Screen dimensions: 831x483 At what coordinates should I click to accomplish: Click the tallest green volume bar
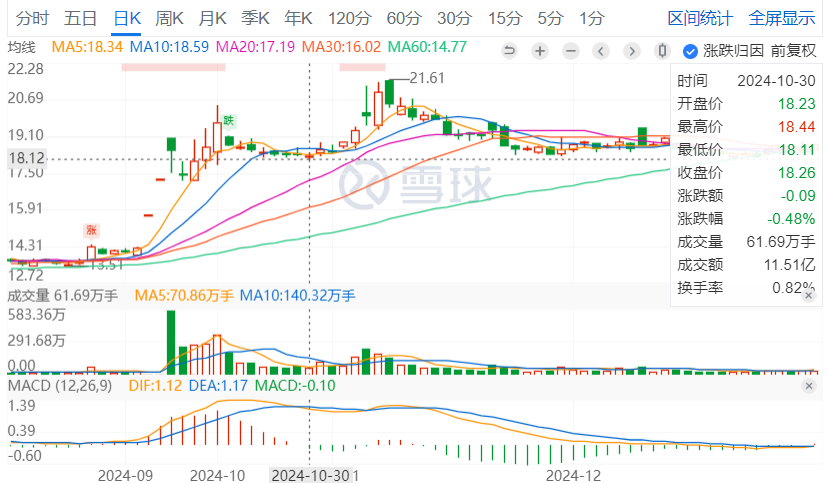(x=171, y=343)
